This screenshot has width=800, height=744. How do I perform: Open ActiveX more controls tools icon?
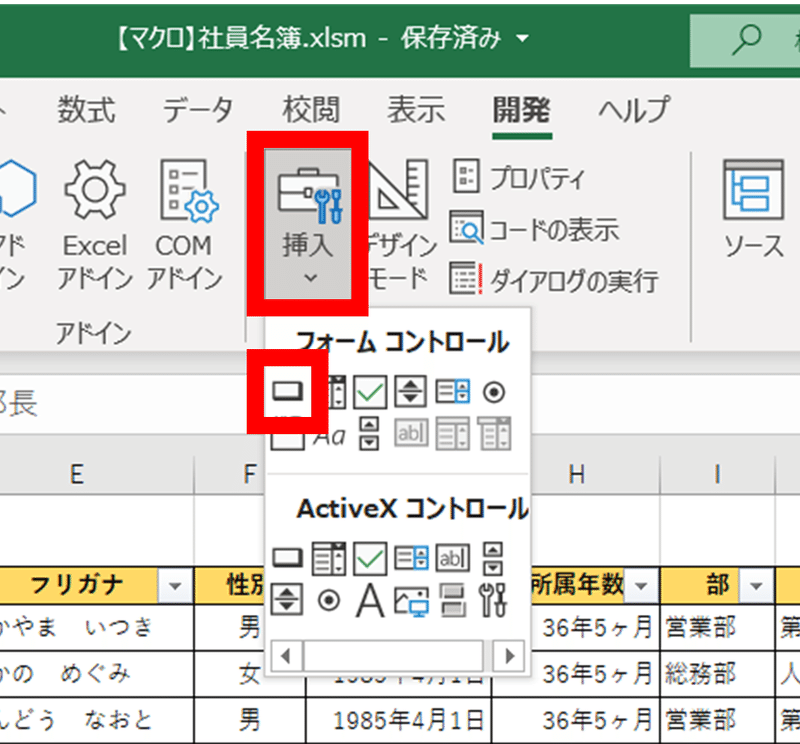click(493, 600)
